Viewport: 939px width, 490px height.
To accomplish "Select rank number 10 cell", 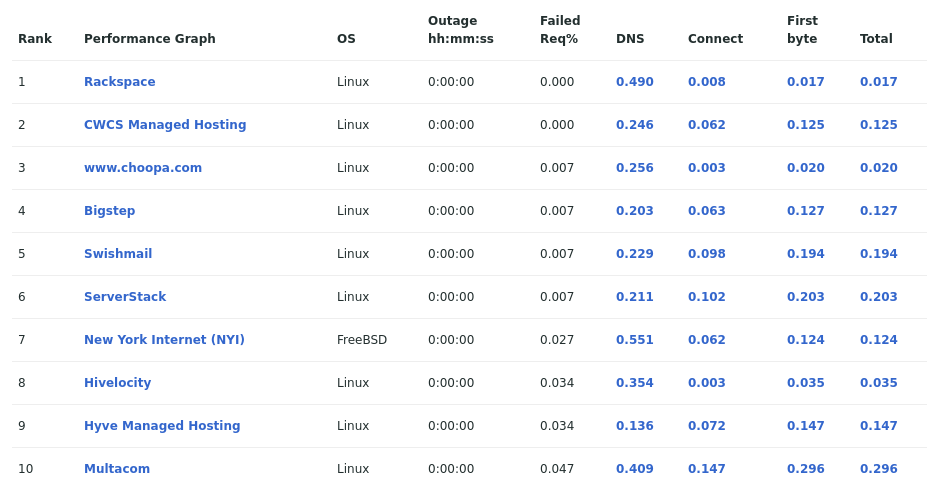I will [x=25, y=468].
